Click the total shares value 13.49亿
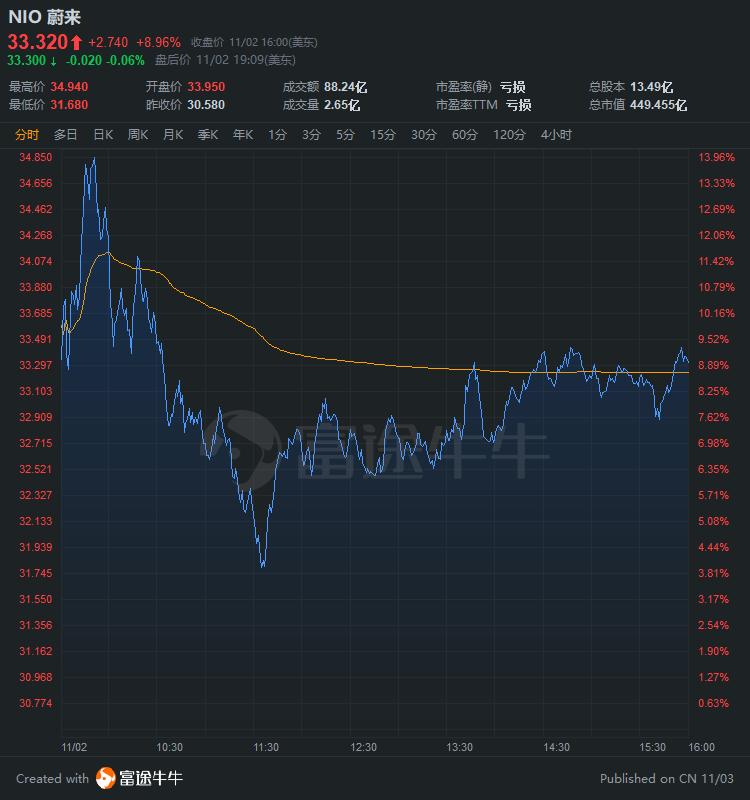Image resolution: width=750 pixels, height=800 pixels. [x=652, y=87]
